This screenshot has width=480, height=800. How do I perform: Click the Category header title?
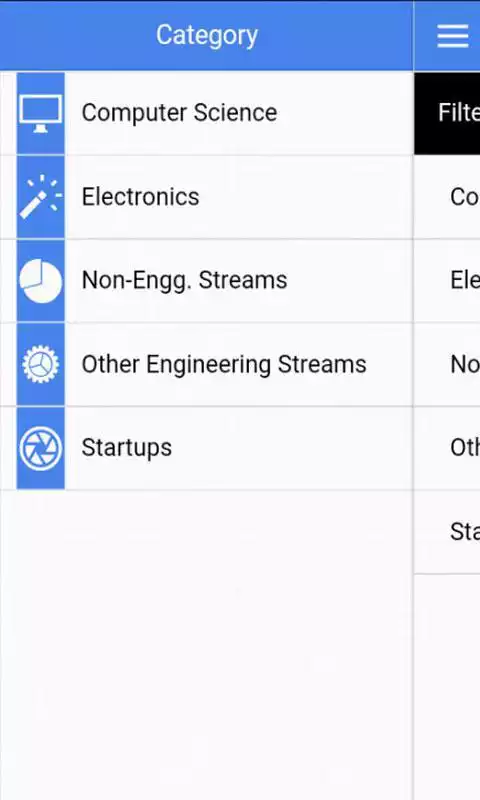click(207, 35)
